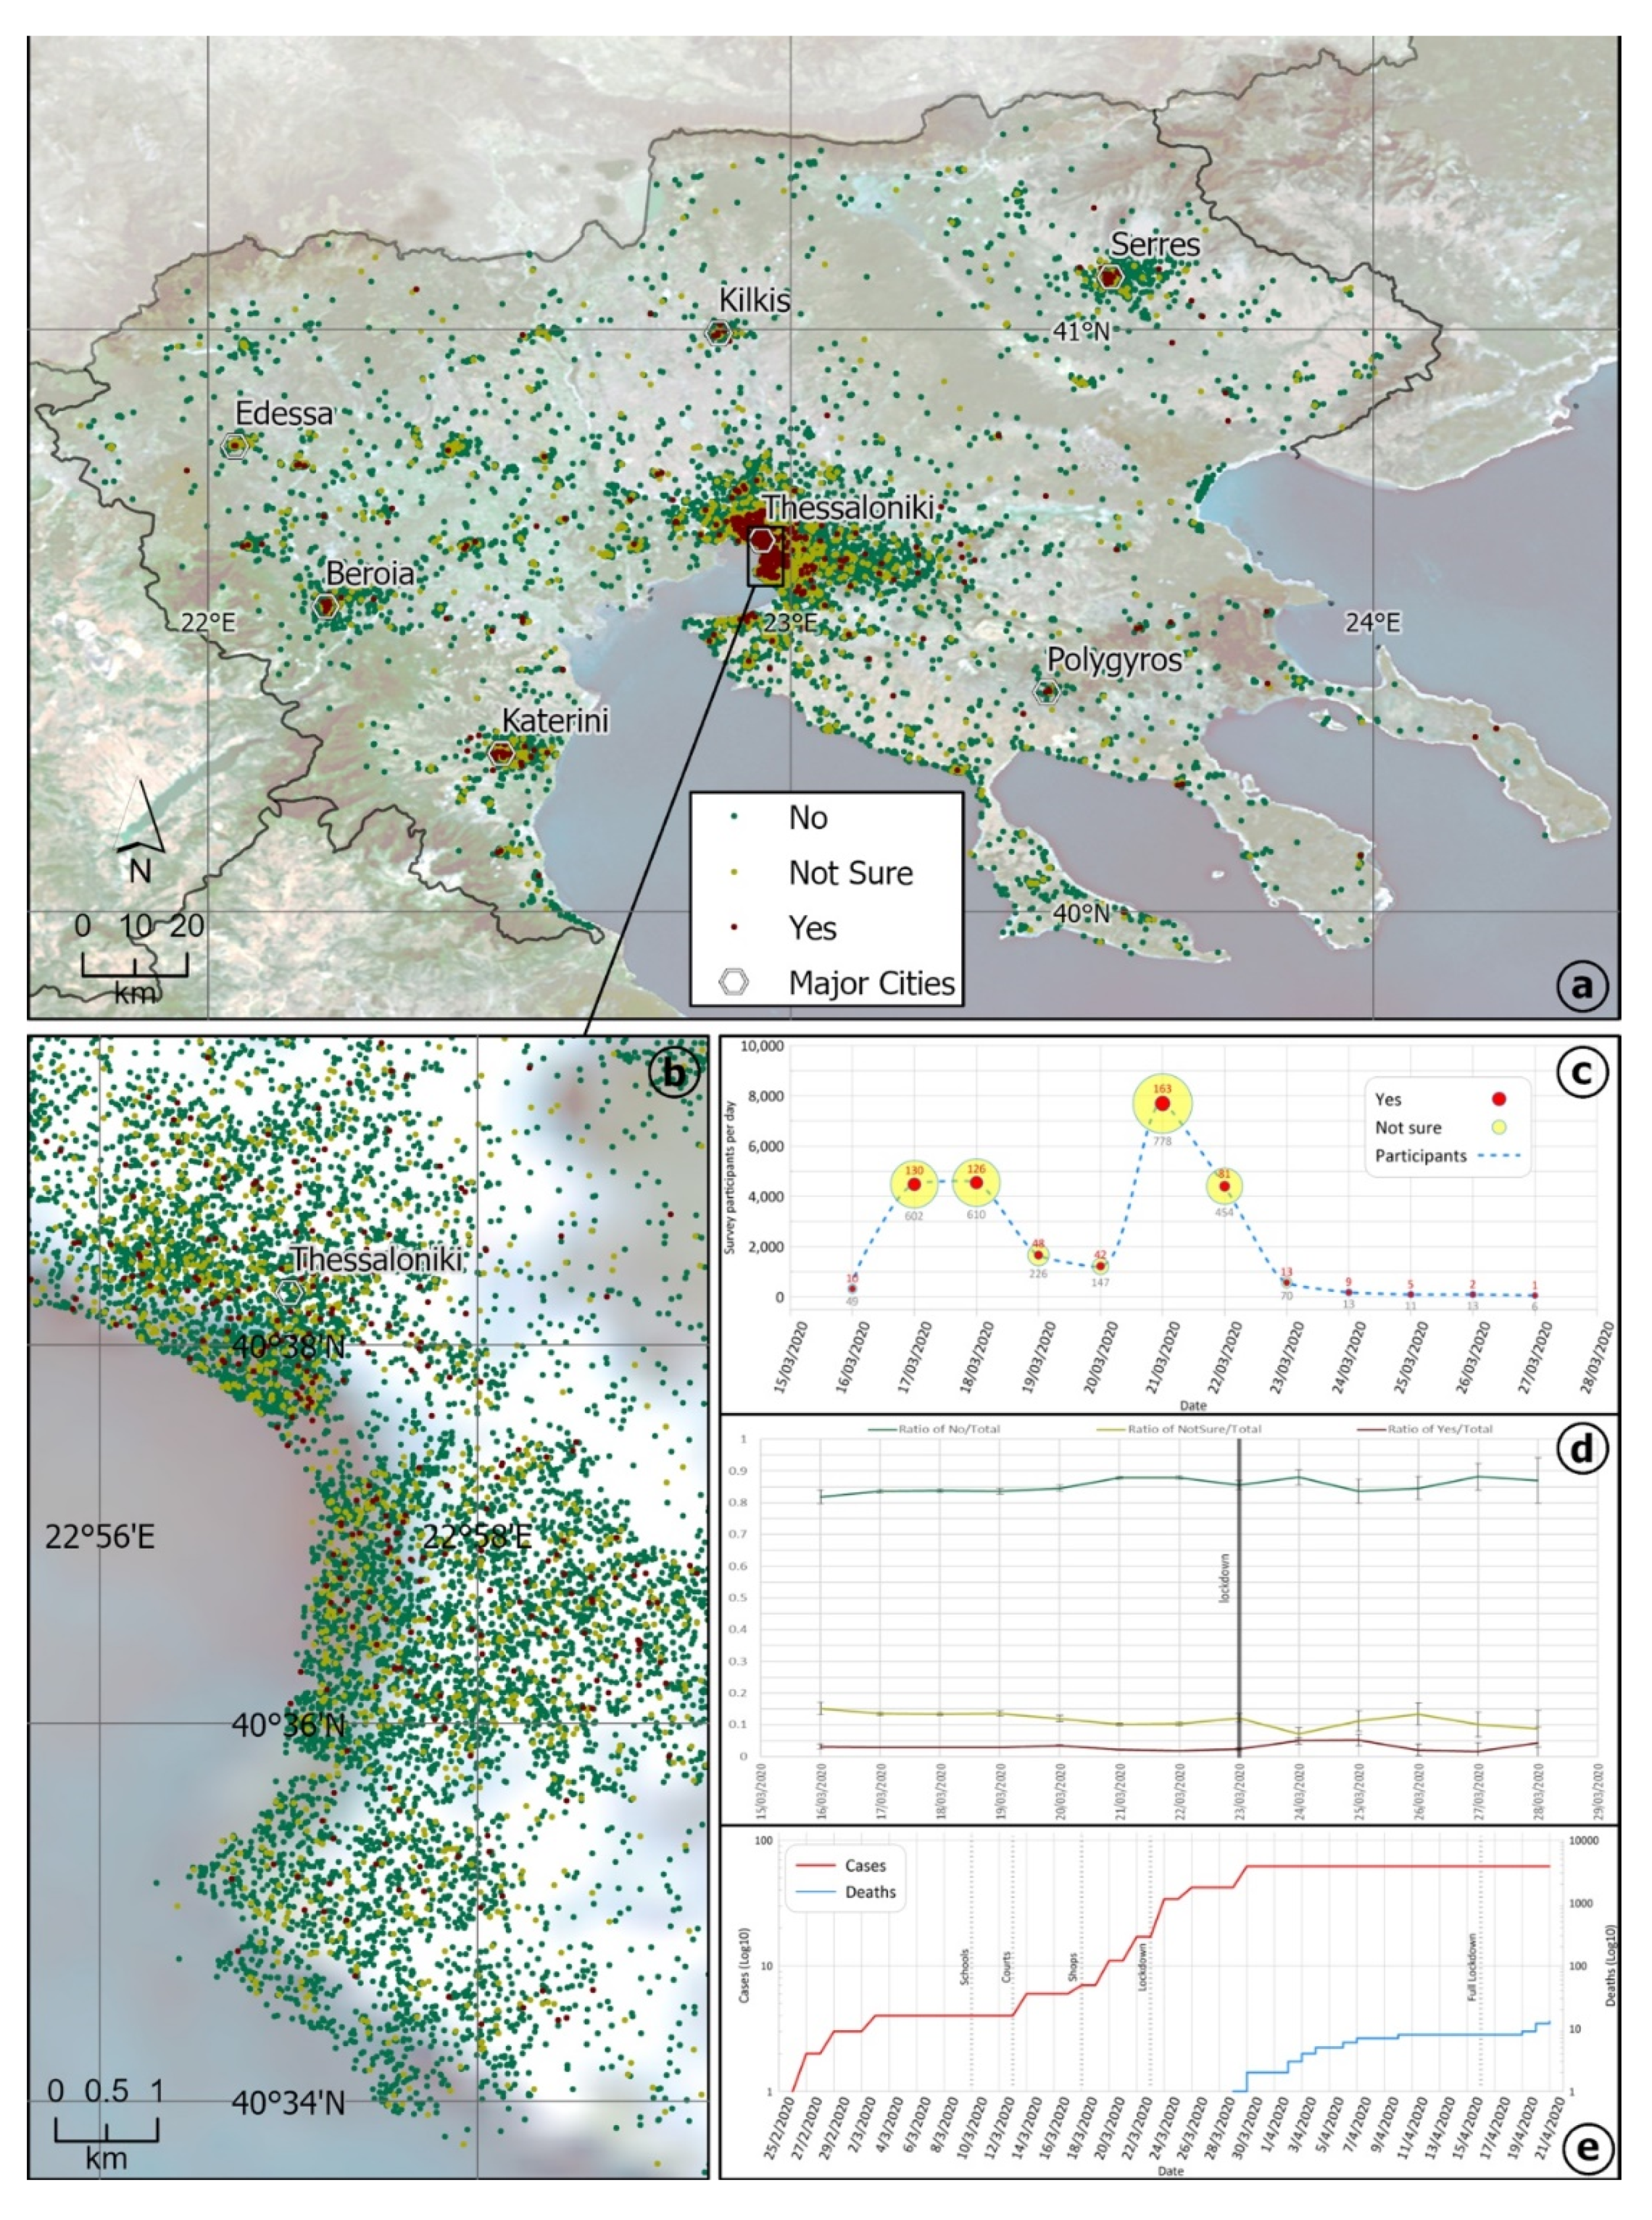Click the red Yes dot in chart c legend

(1498, 1099)
